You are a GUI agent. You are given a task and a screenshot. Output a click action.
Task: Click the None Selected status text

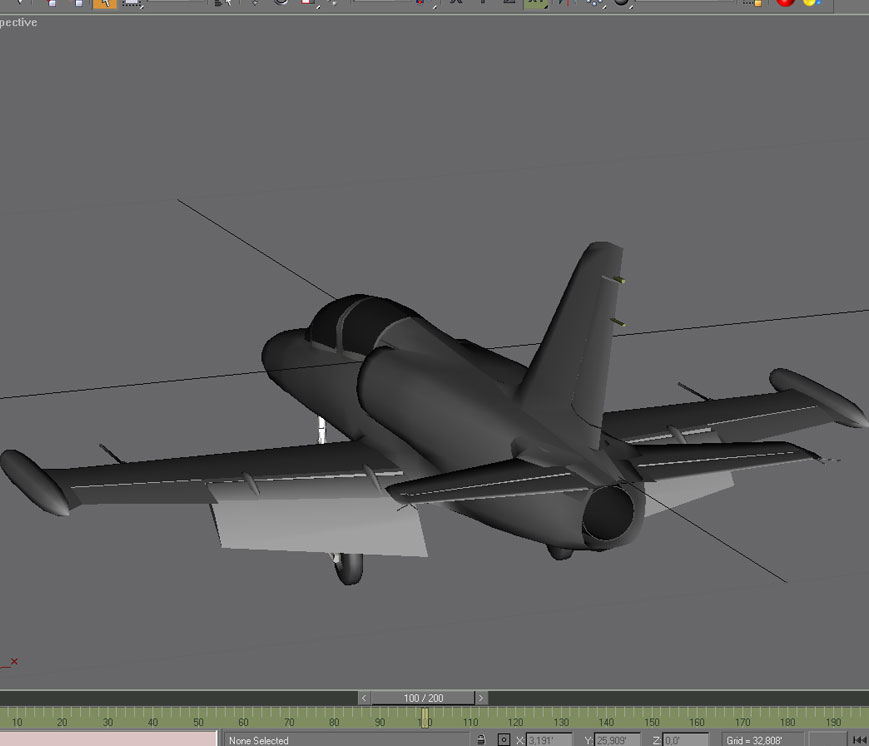tap(259, 740)
